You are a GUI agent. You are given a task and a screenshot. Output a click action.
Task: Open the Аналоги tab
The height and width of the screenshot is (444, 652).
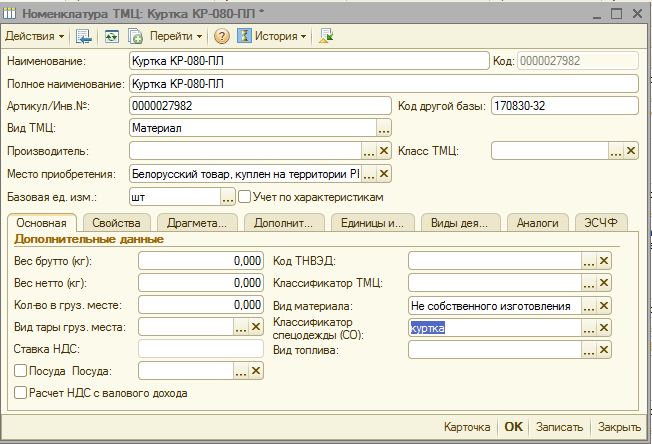537,223
